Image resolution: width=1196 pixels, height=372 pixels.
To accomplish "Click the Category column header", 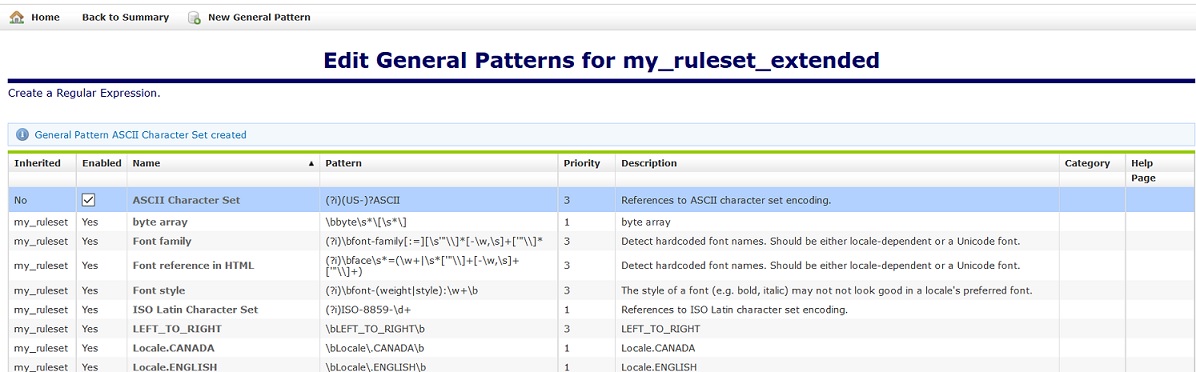I will [1087, 163].
